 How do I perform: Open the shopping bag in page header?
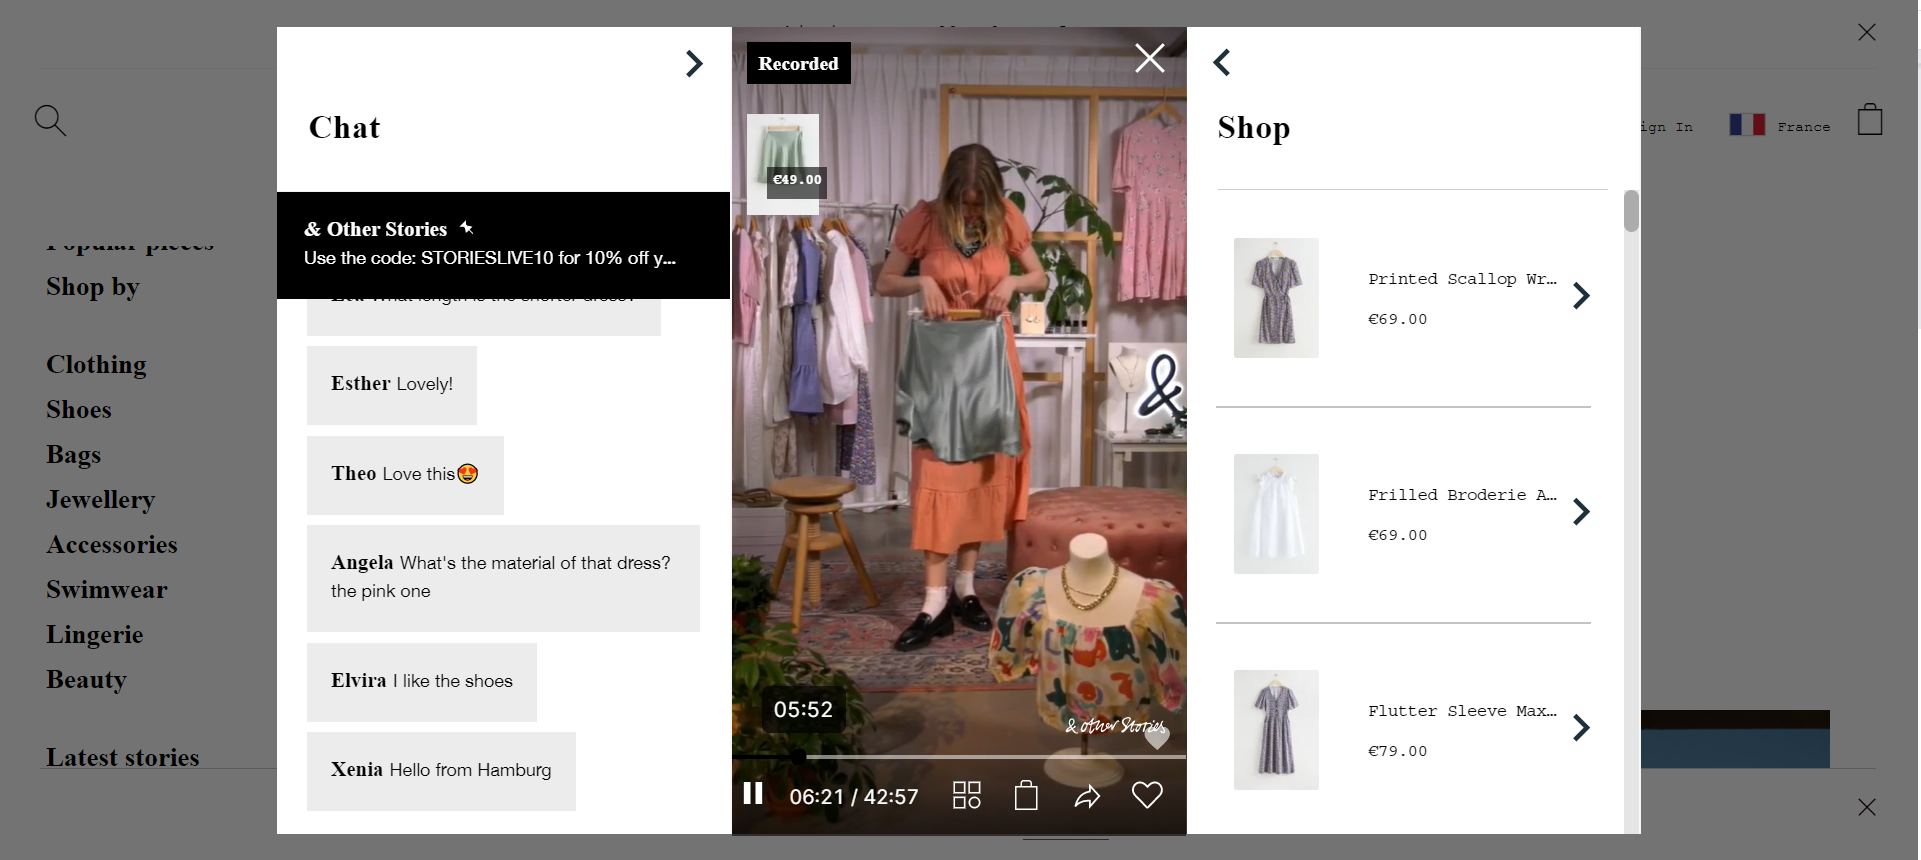click(1870, 119)
